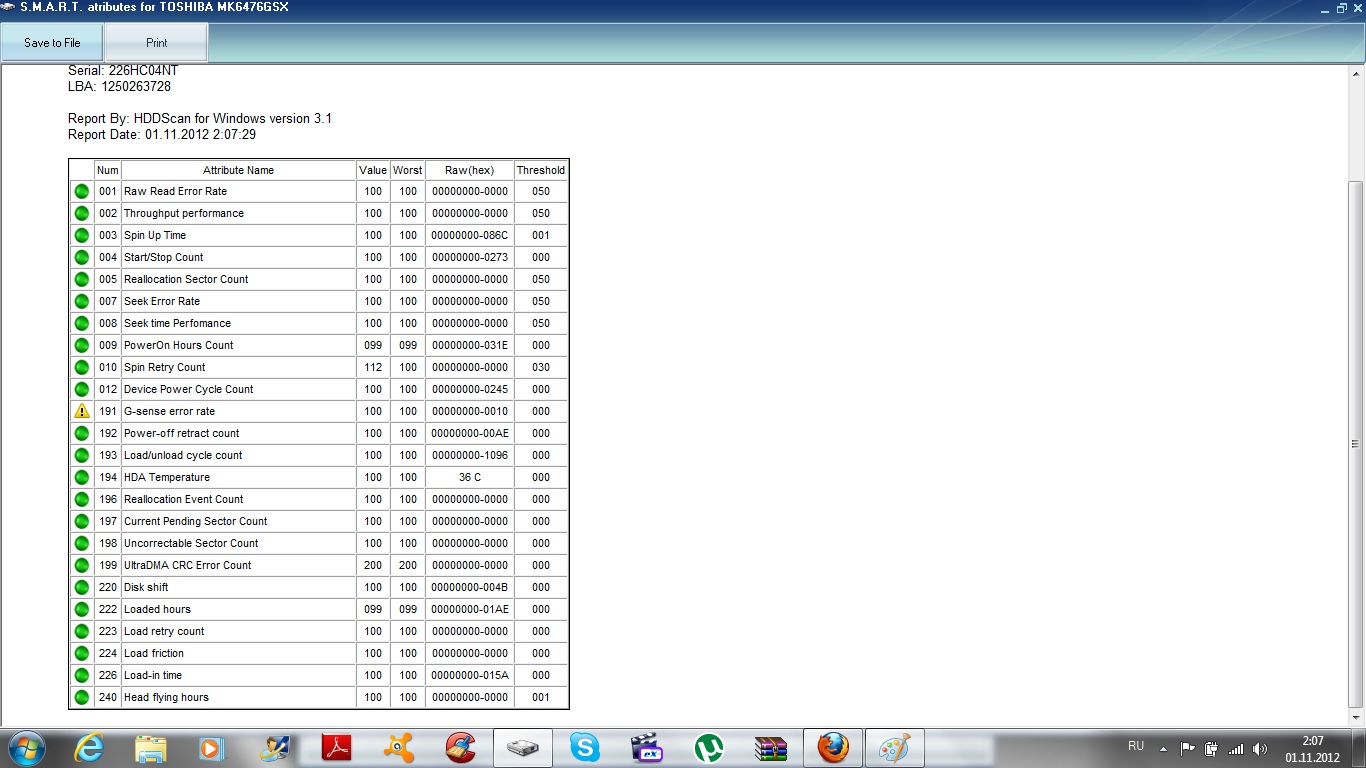Click the Report Date line
1366x768 pixels.
click(x=162, y=134)
